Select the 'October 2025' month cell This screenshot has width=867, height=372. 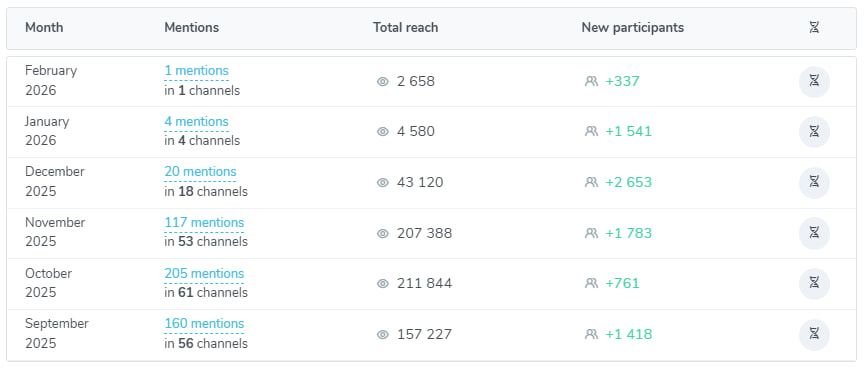click(x=49, y=283)
